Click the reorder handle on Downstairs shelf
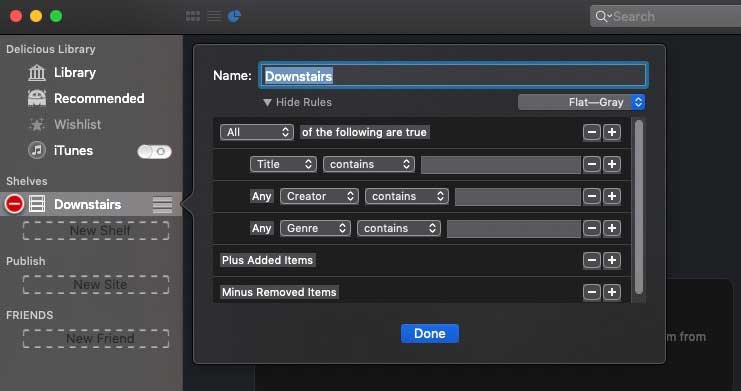741x391 pixels. [162, 205]
